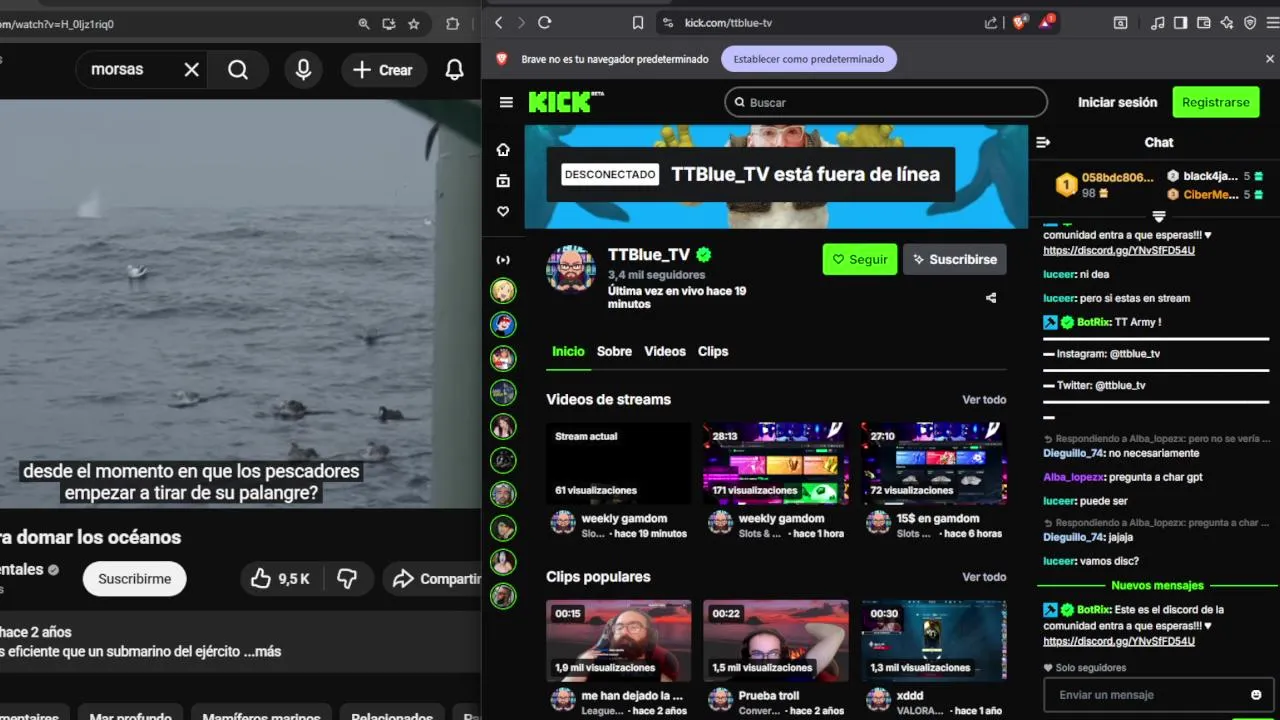Click the TTBlue_TV channel avatar
The width and height of the screenshot is (1280, 720).
(571, 268)
